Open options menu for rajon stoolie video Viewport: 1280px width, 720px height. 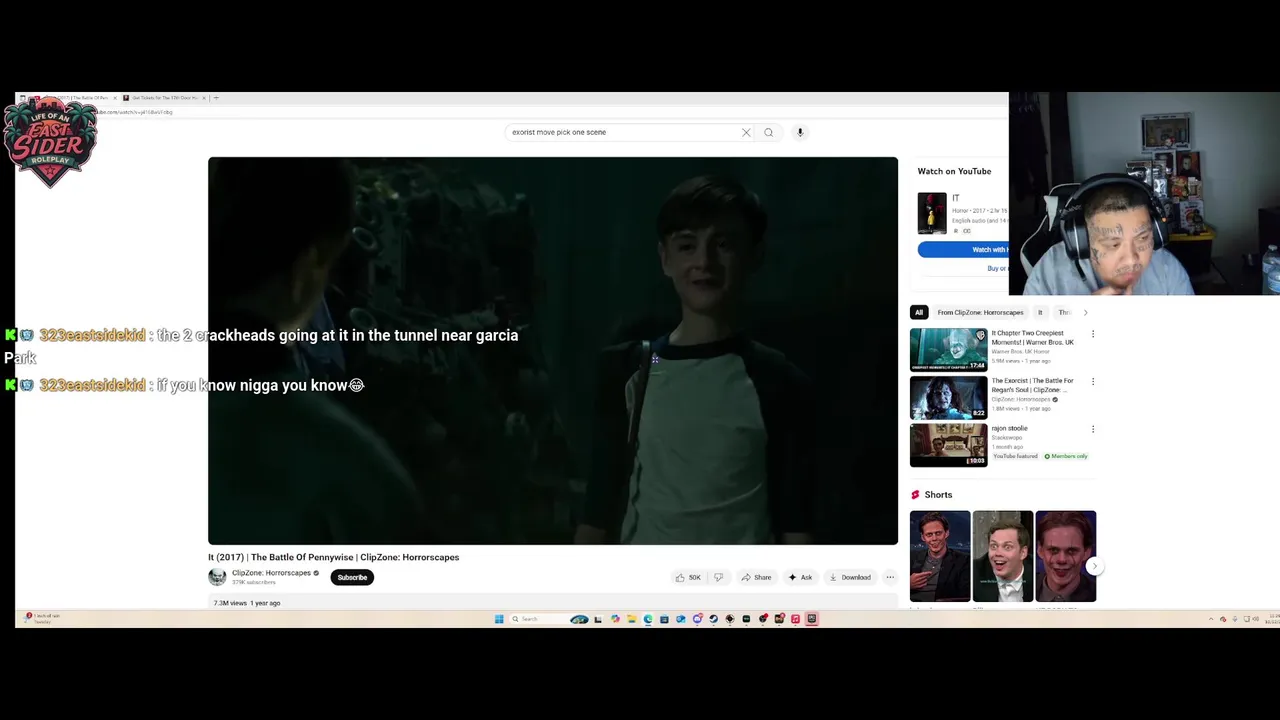click(1092, 429)
